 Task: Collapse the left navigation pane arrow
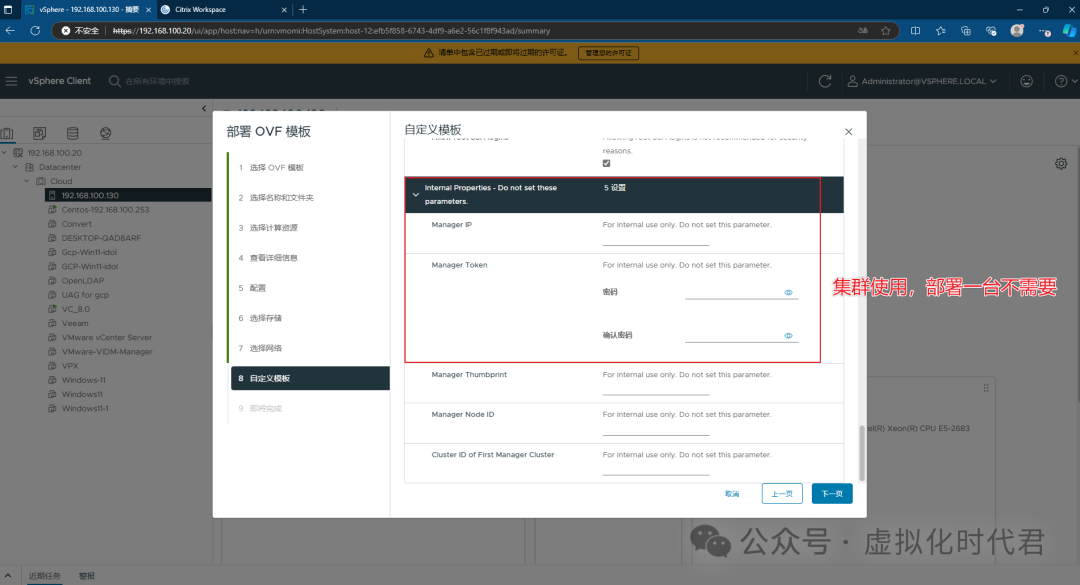tap(204, 108)
